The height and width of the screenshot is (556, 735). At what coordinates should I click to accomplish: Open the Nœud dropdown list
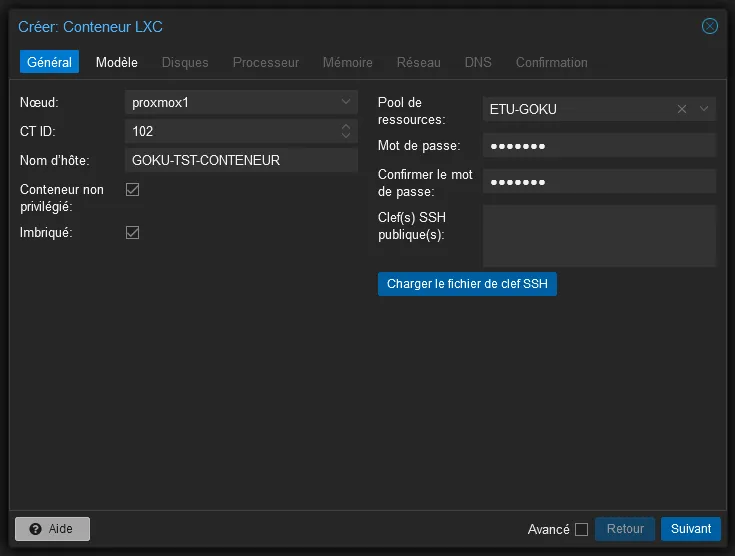click(346, 102)
